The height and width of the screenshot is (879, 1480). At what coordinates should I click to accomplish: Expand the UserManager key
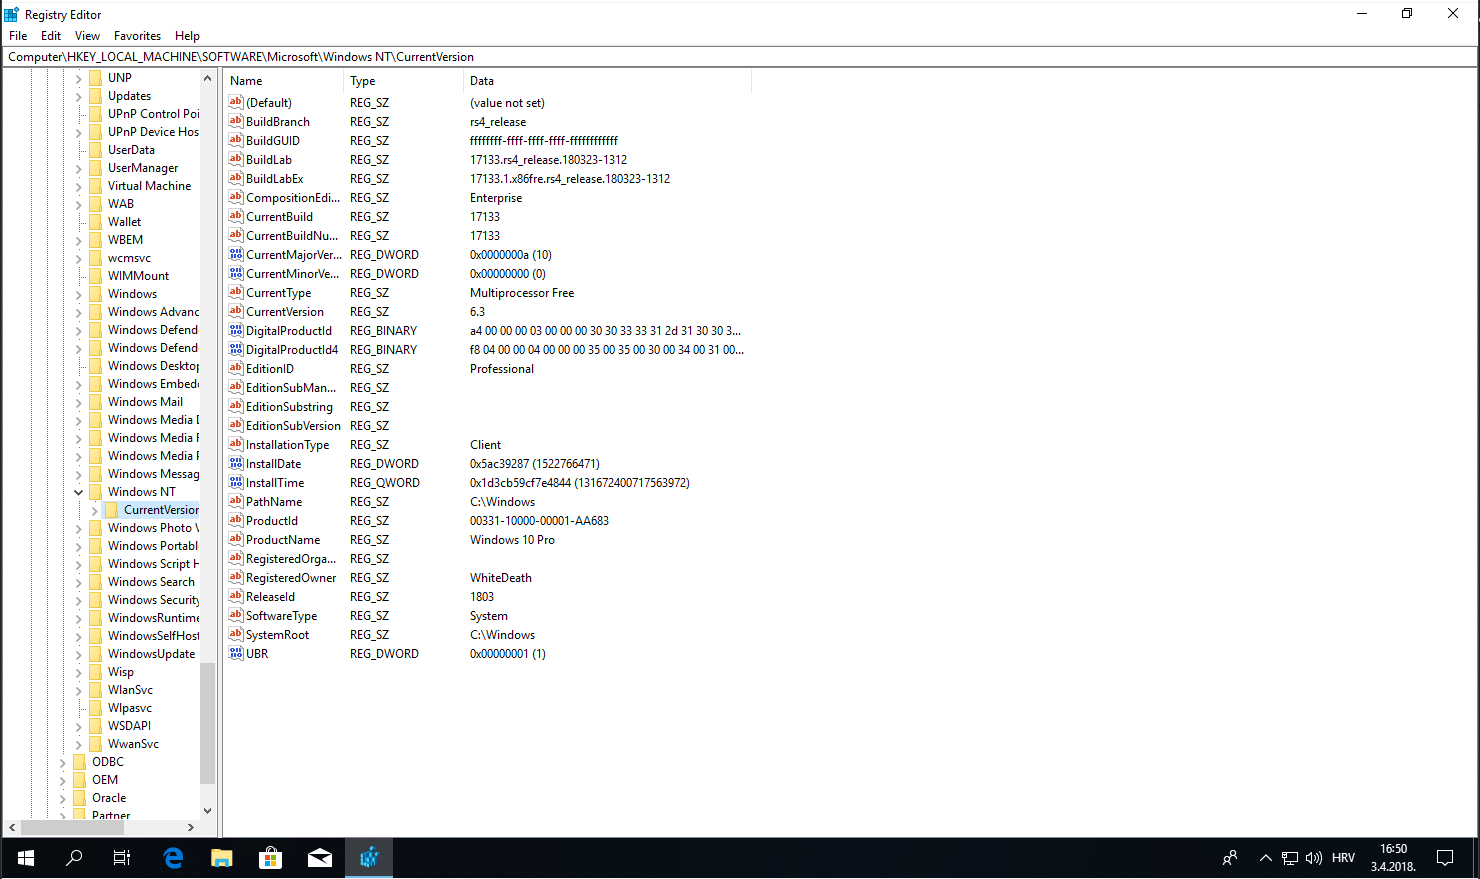(x=79, y=168)
